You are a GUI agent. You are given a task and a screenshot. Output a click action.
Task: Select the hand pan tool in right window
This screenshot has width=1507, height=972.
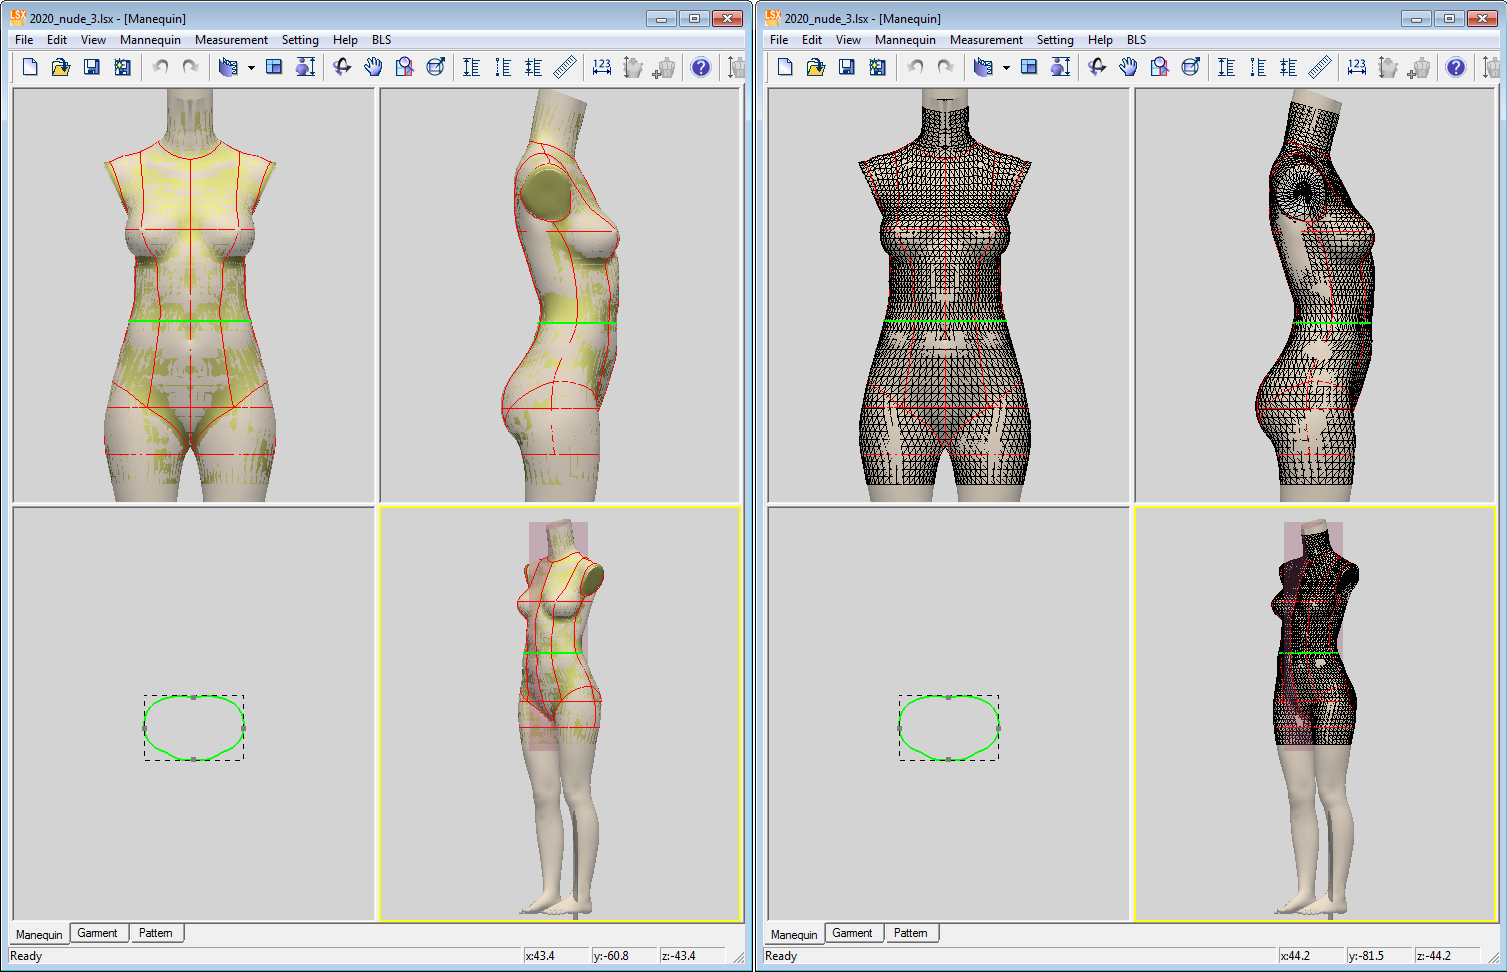[1128, 67]
